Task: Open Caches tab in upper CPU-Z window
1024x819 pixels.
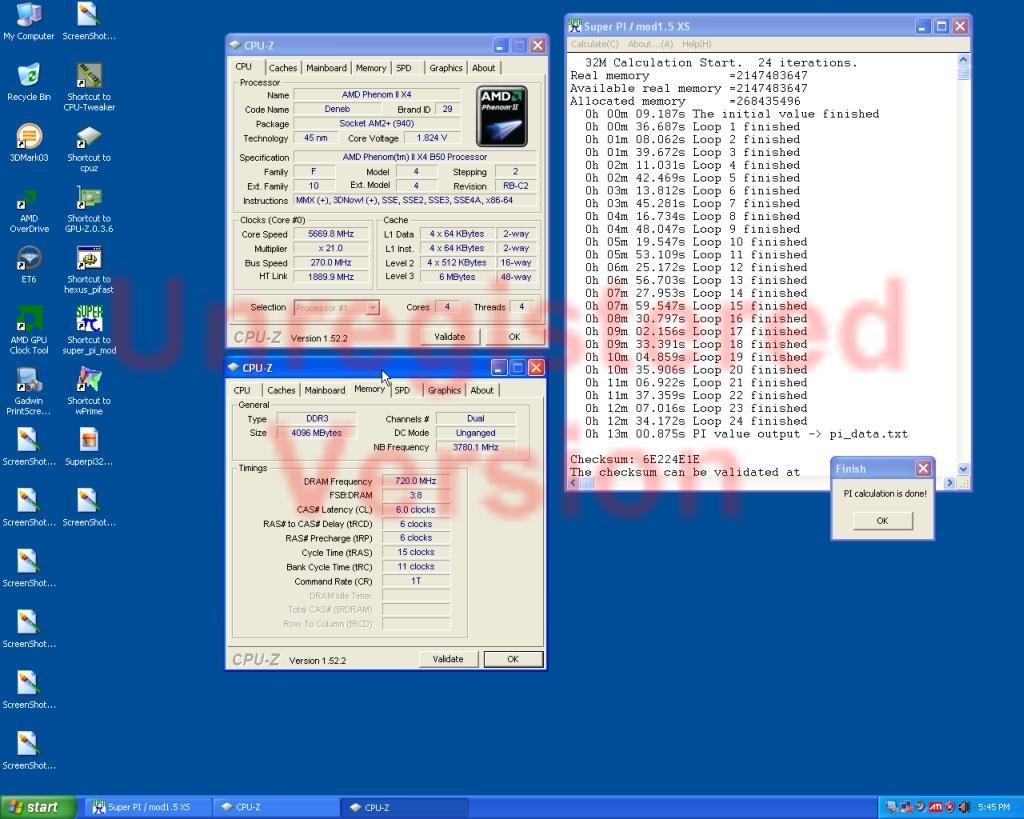Action: [x=283, y=68]
